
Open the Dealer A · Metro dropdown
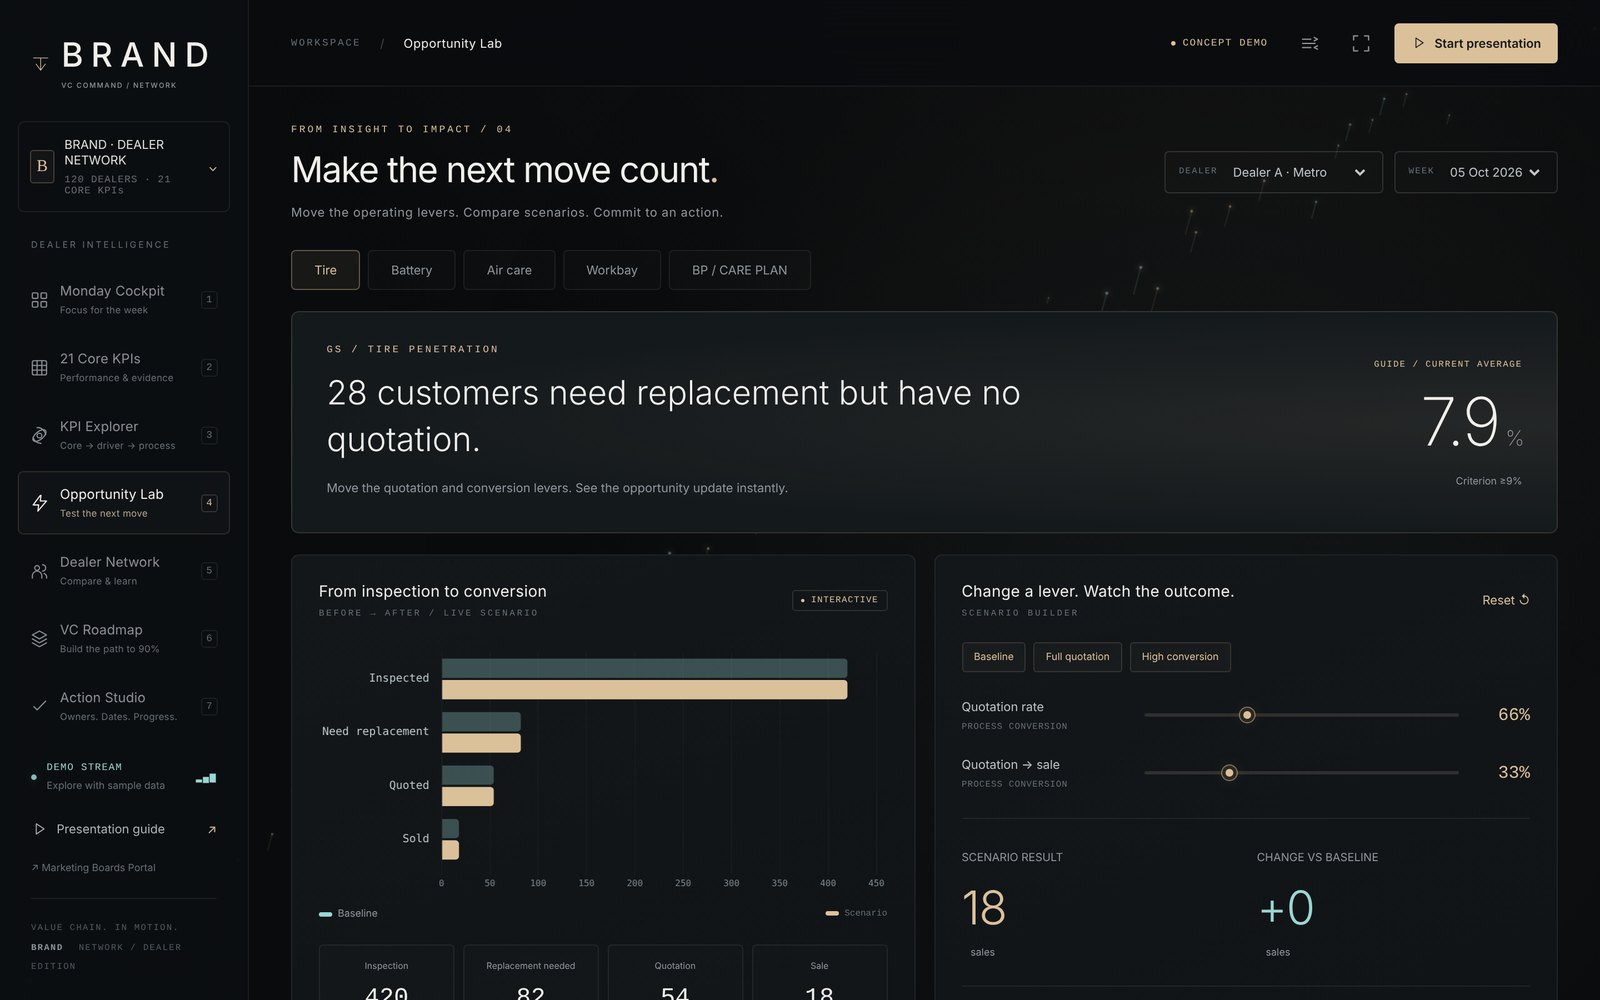1273,172
